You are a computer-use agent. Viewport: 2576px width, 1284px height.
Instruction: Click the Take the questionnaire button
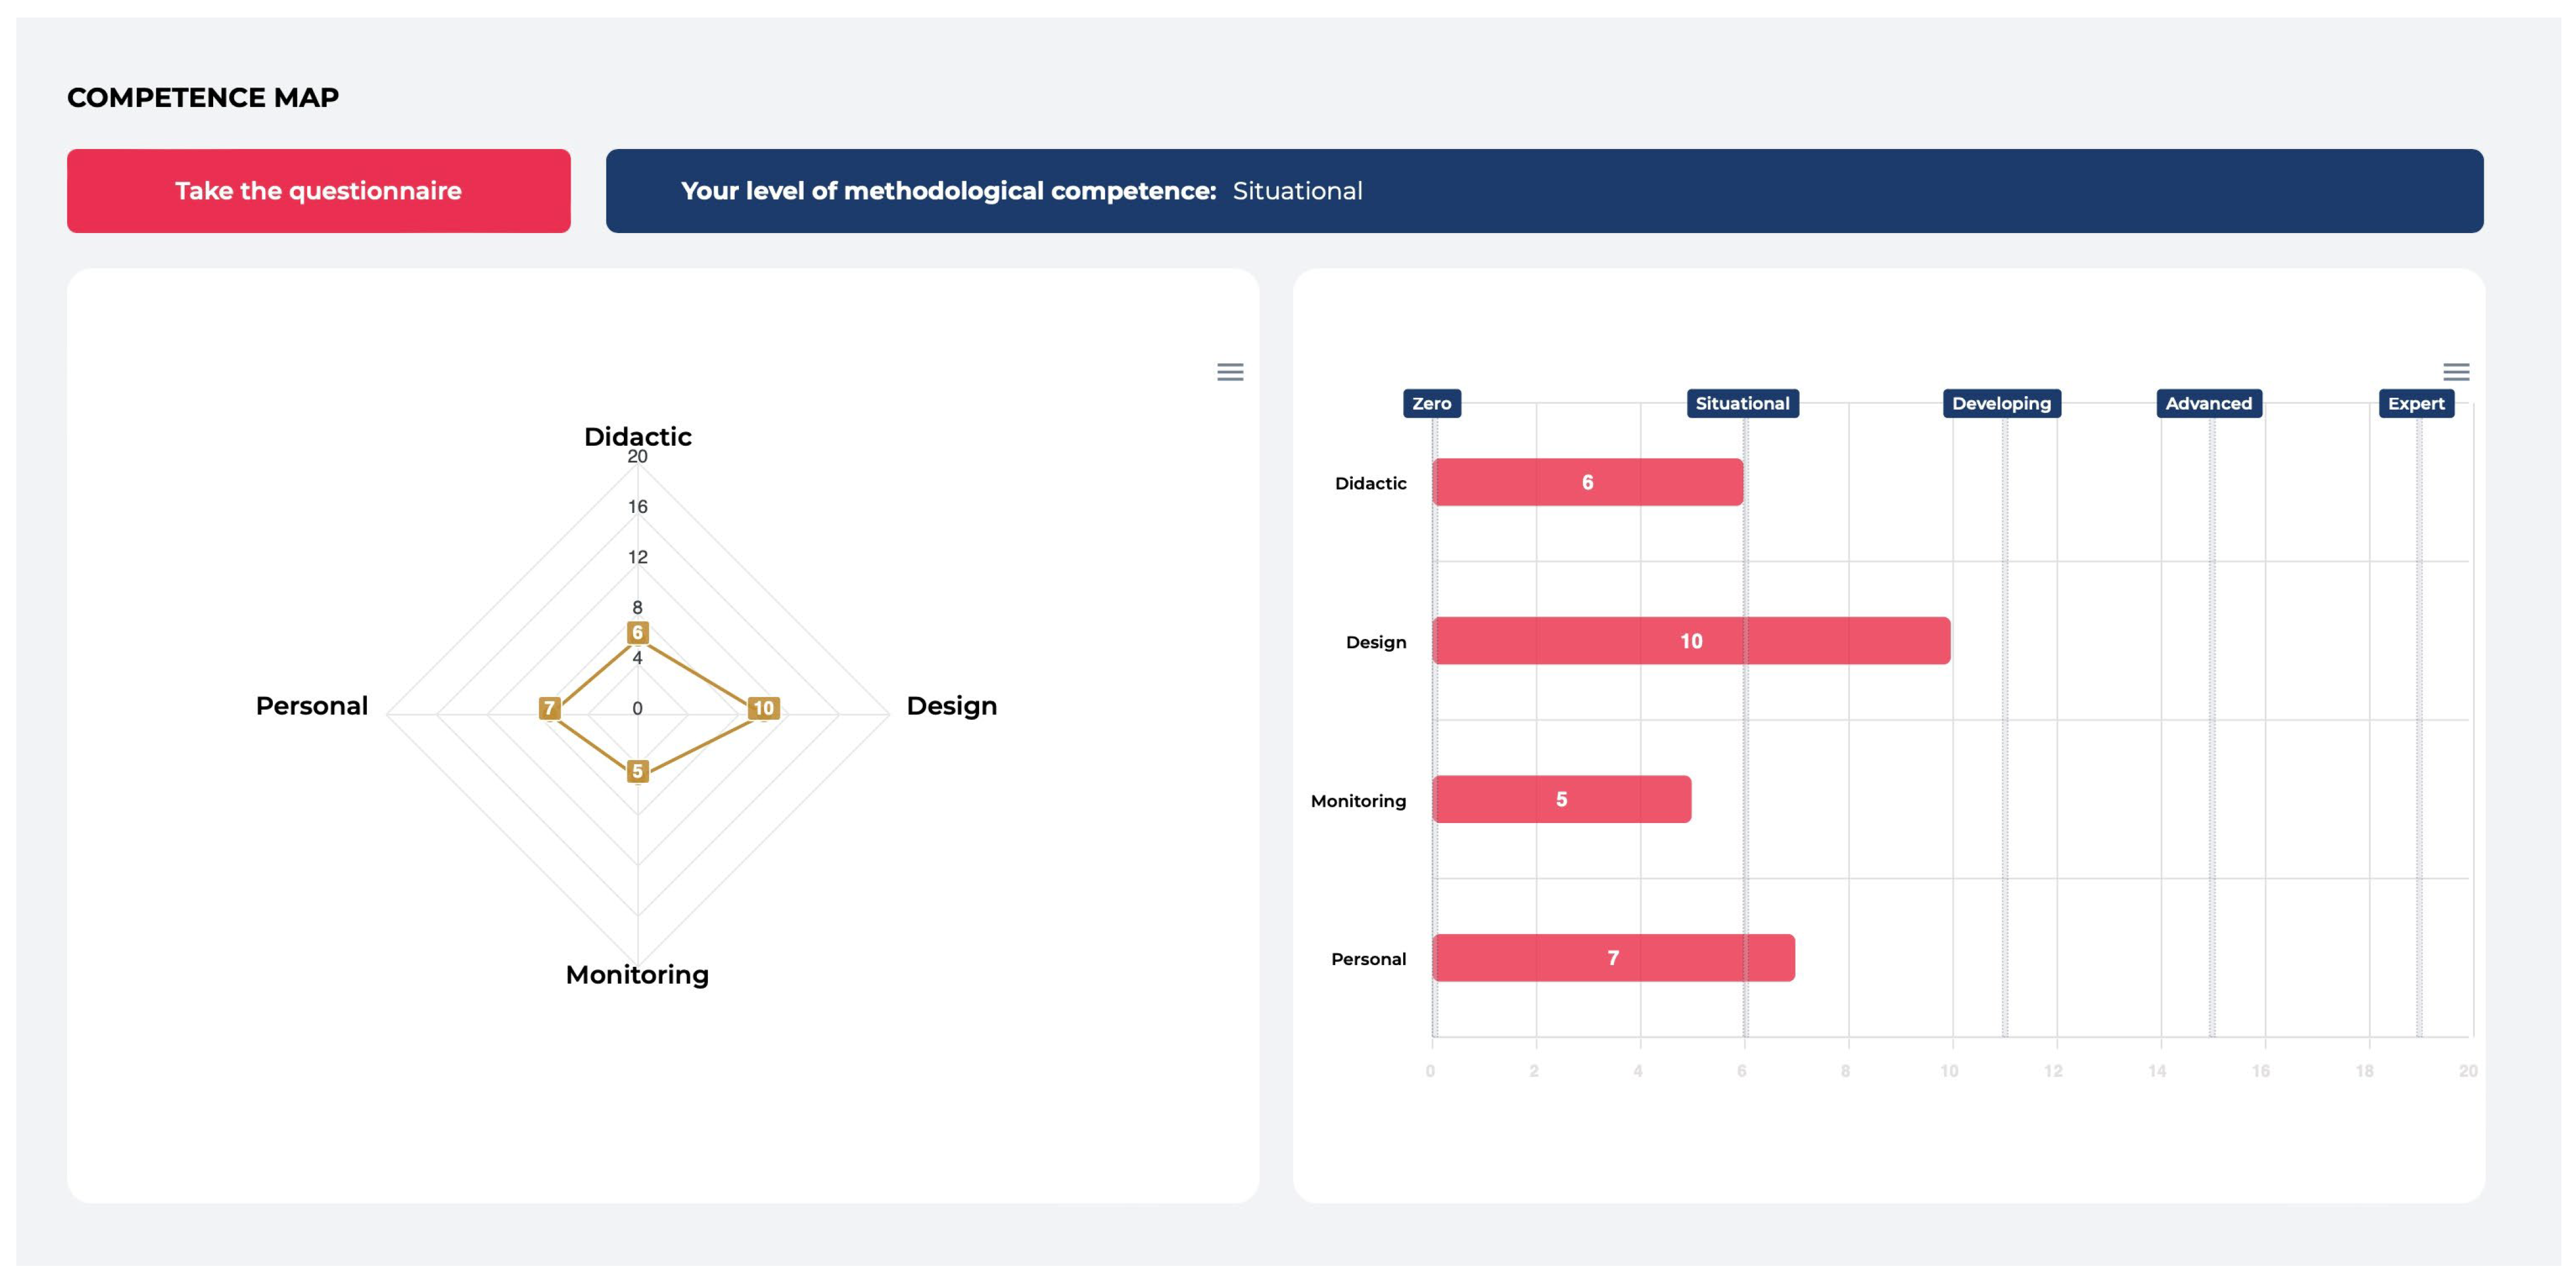coord(318,191)
